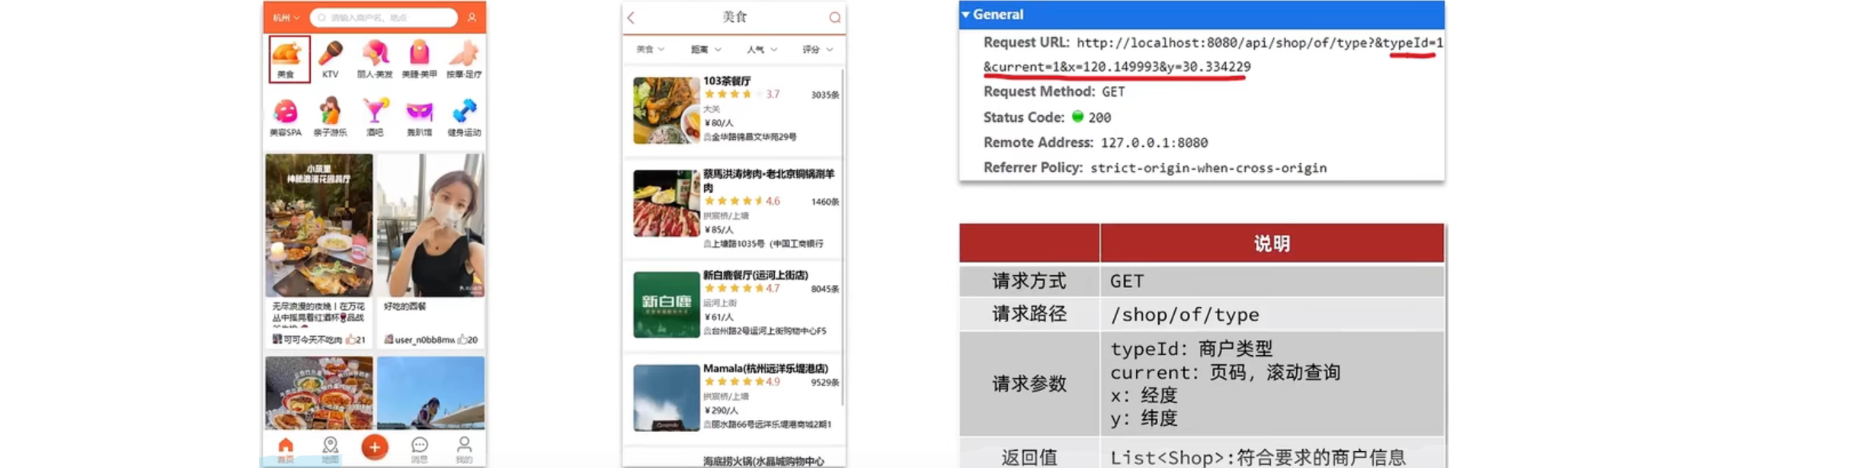Click the ¥80/人 price text
Image resolution: width=1864 pixels, height=468 pixels.
click(719, 123)
